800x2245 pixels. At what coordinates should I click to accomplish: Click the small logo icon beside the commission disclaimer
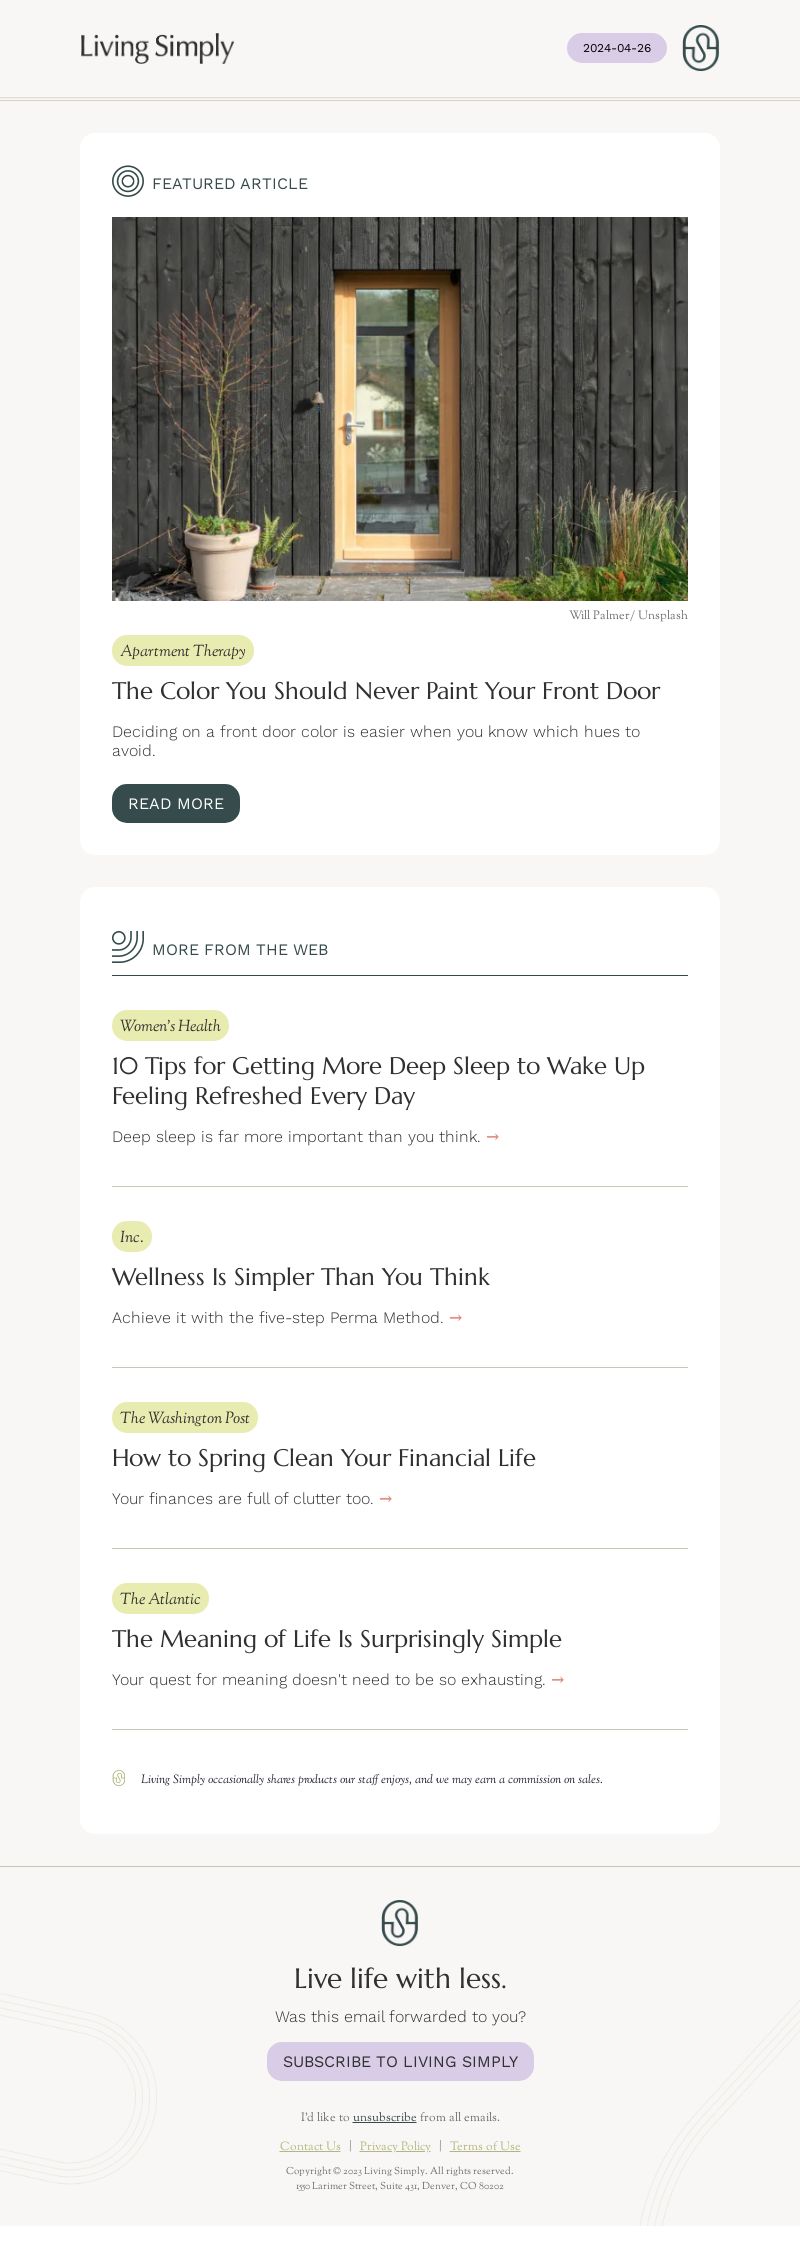pyautogui.click(x=119, y=1778)
